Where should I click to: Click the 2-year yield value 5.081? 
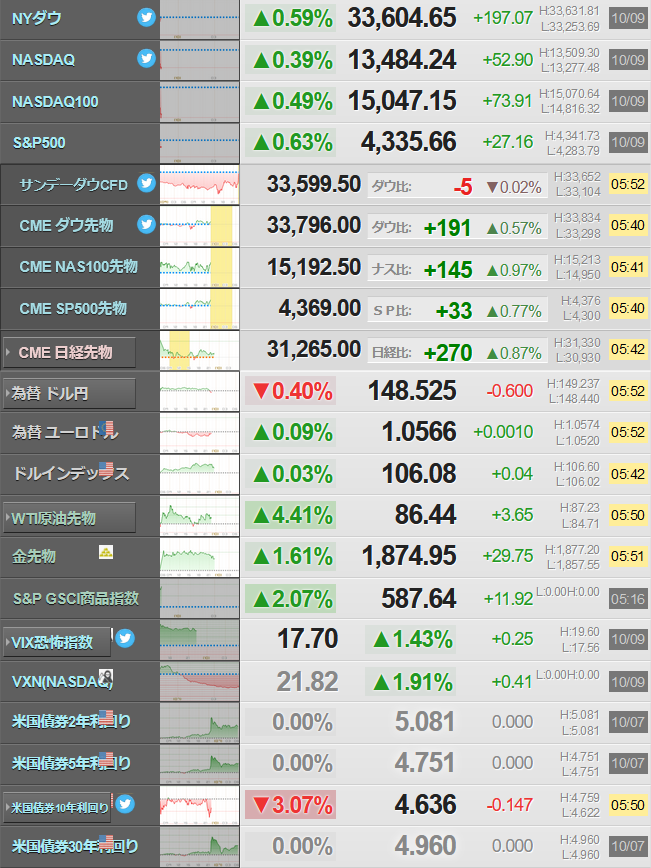[425, 722]
